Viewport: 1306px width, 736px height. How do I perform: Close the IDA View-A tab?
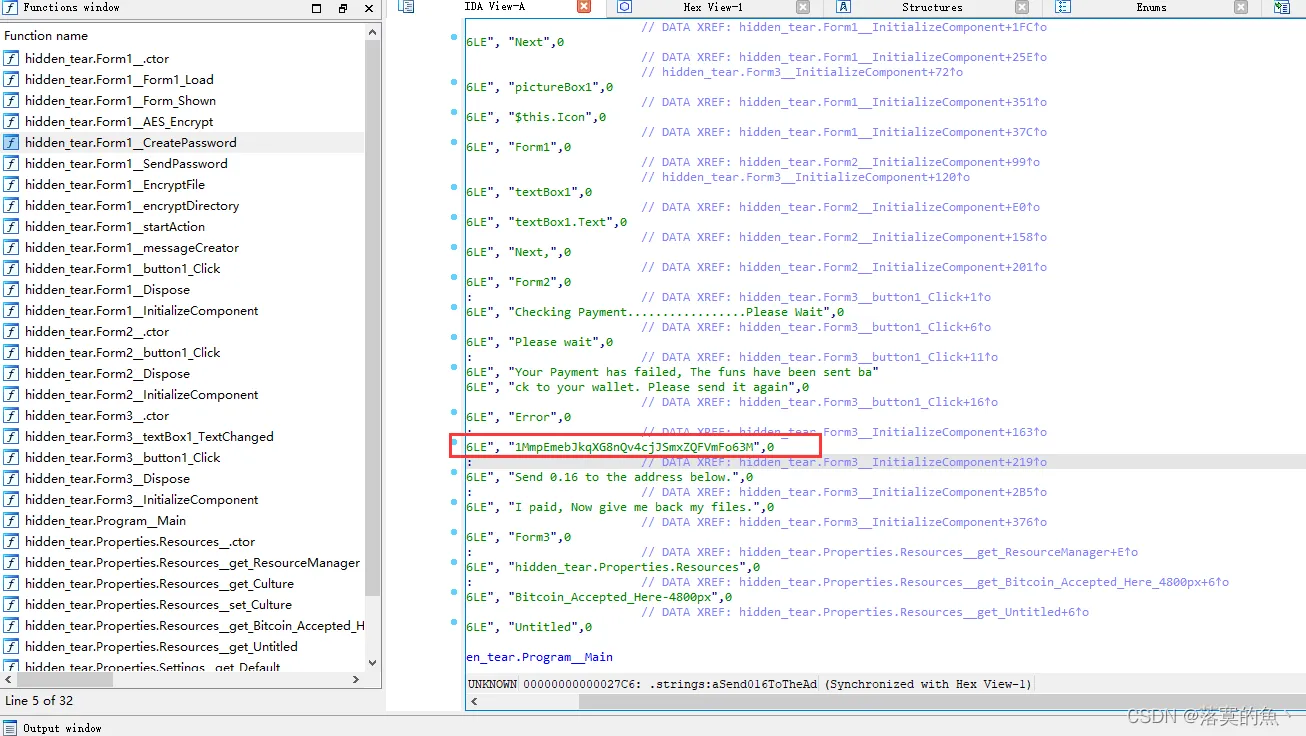tap(584, 7)
